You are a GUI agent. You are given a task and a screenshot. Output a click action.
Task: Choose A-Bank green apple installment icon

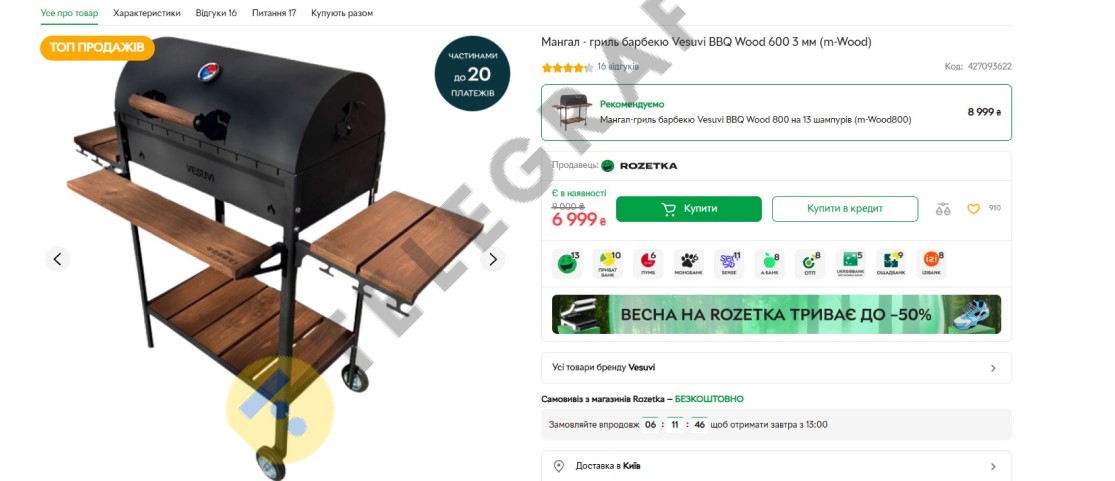coord(769,263)
